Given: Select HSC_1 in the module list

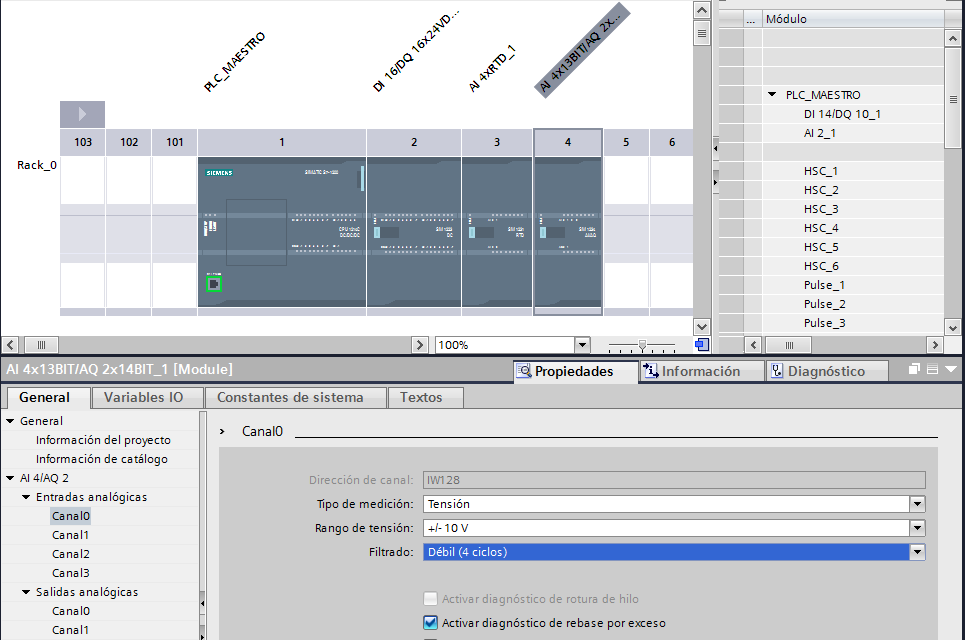Looking at the screenshot, I should pos(820,171).
